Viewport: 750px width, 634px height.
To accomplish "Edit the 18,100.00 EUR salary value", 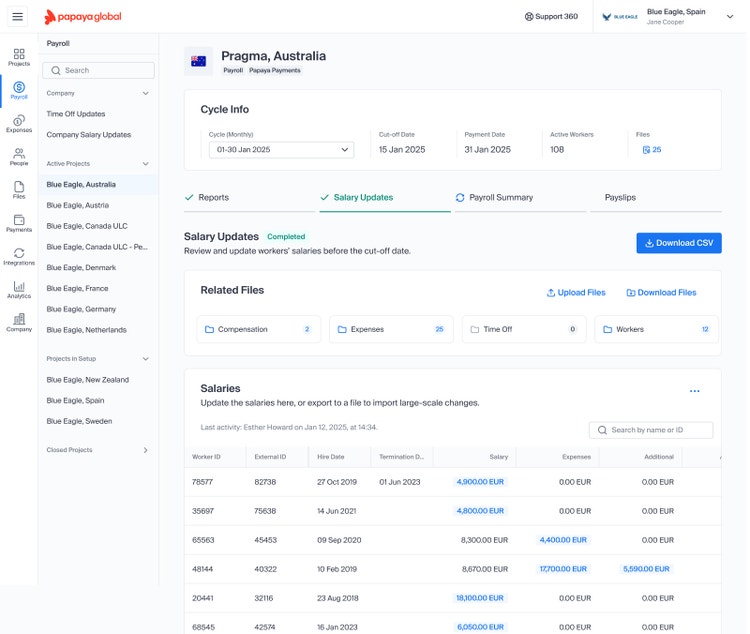I will coord(480,598).
